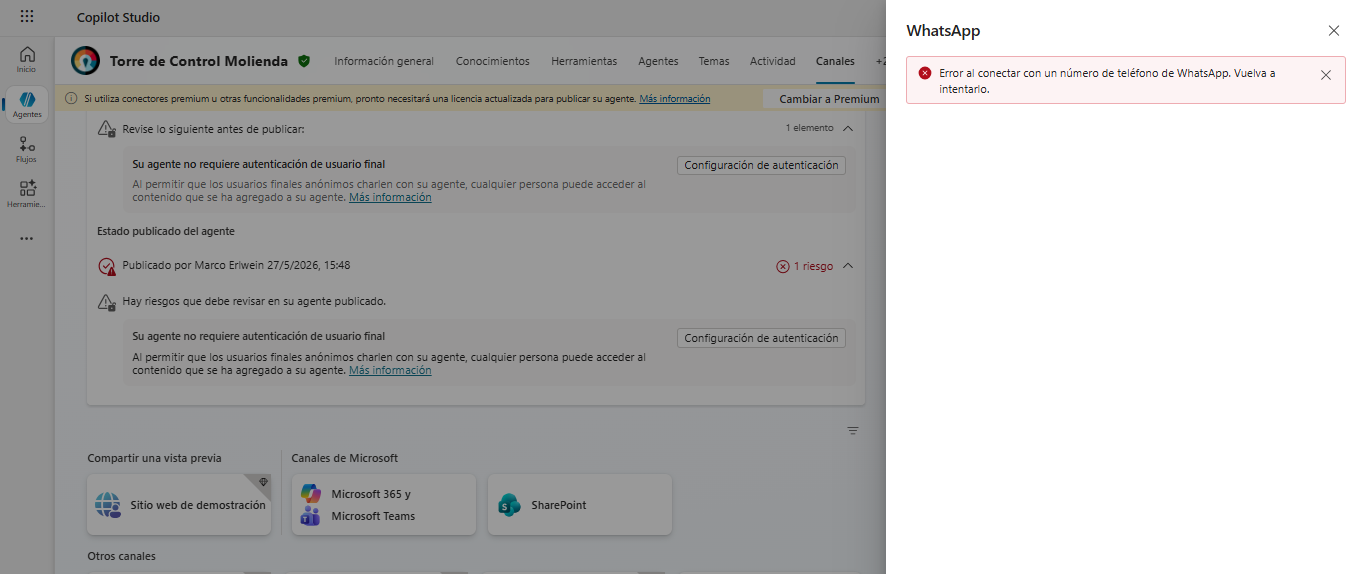This screenshot has height=574, width=1353.
Task: Open the SharePoint channel card
Action: click(x=580, y=505)
